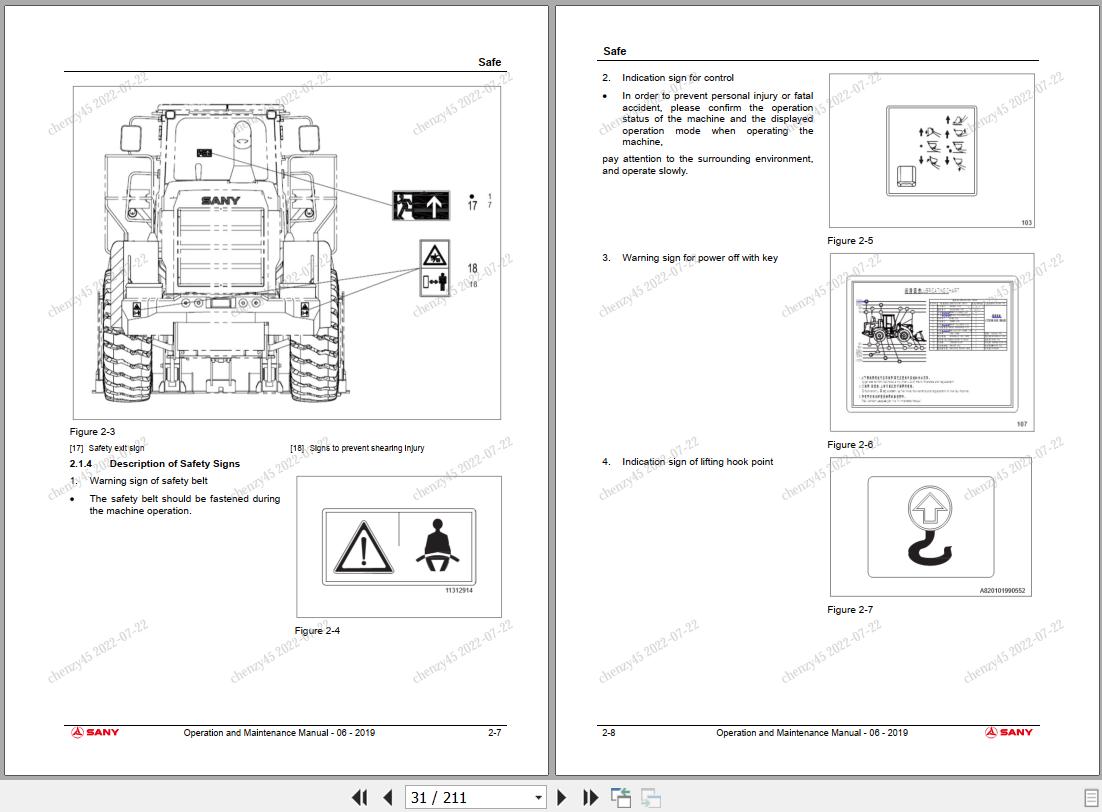Click the 'Figure 2-7' caption
Image resolution: width=1102 pixels, height=812 pixels.
click(x=850, y=610)
